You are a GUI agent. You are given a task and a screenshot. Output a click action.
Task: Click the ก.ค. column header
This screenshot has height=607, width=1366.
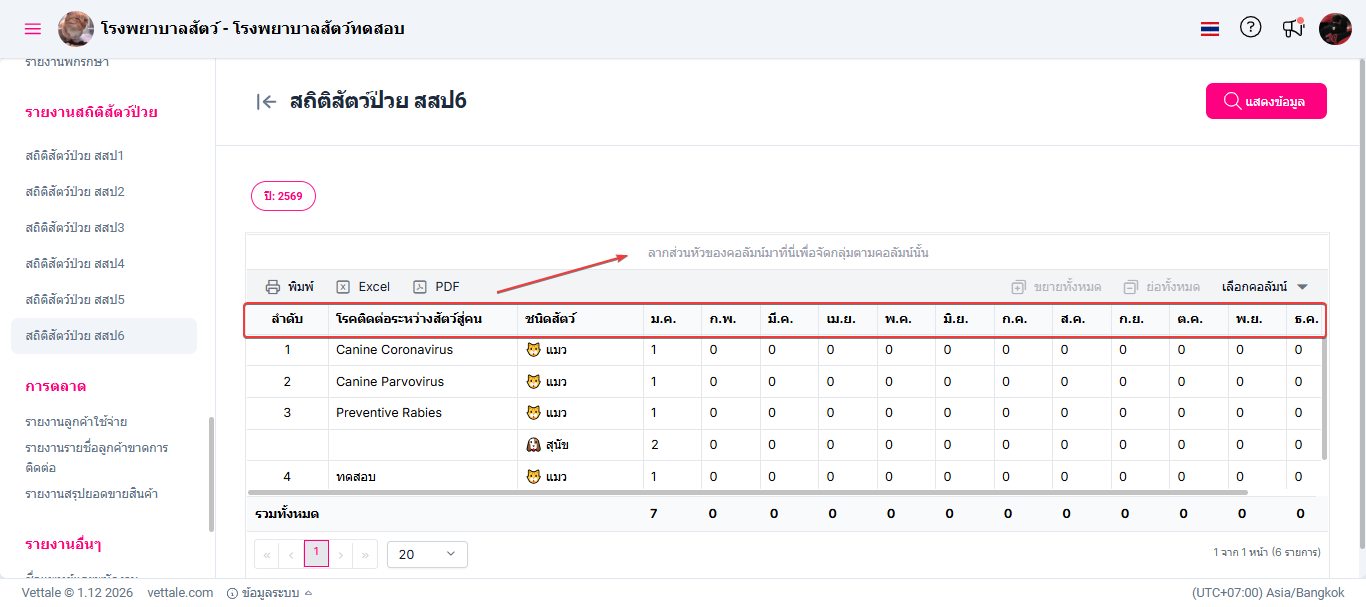[x=1023, y=319]
